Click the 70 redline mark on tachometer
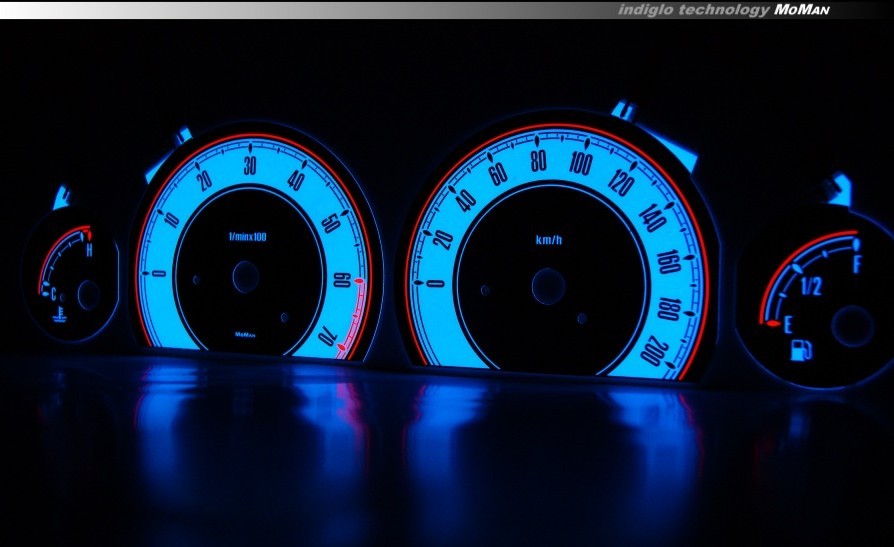894x547 pixels. [x=328, y=337]
